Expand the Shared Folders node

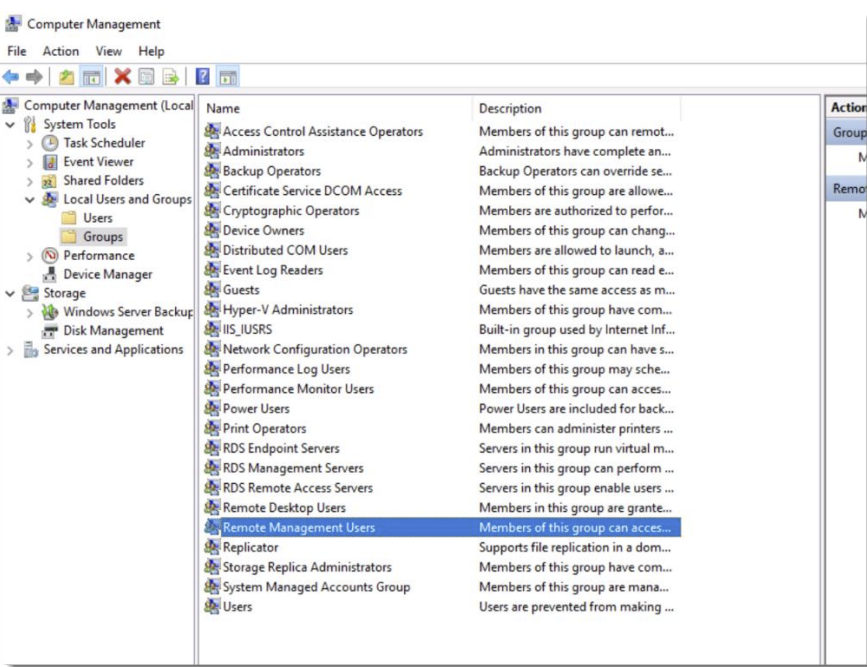tap(30, 181)
